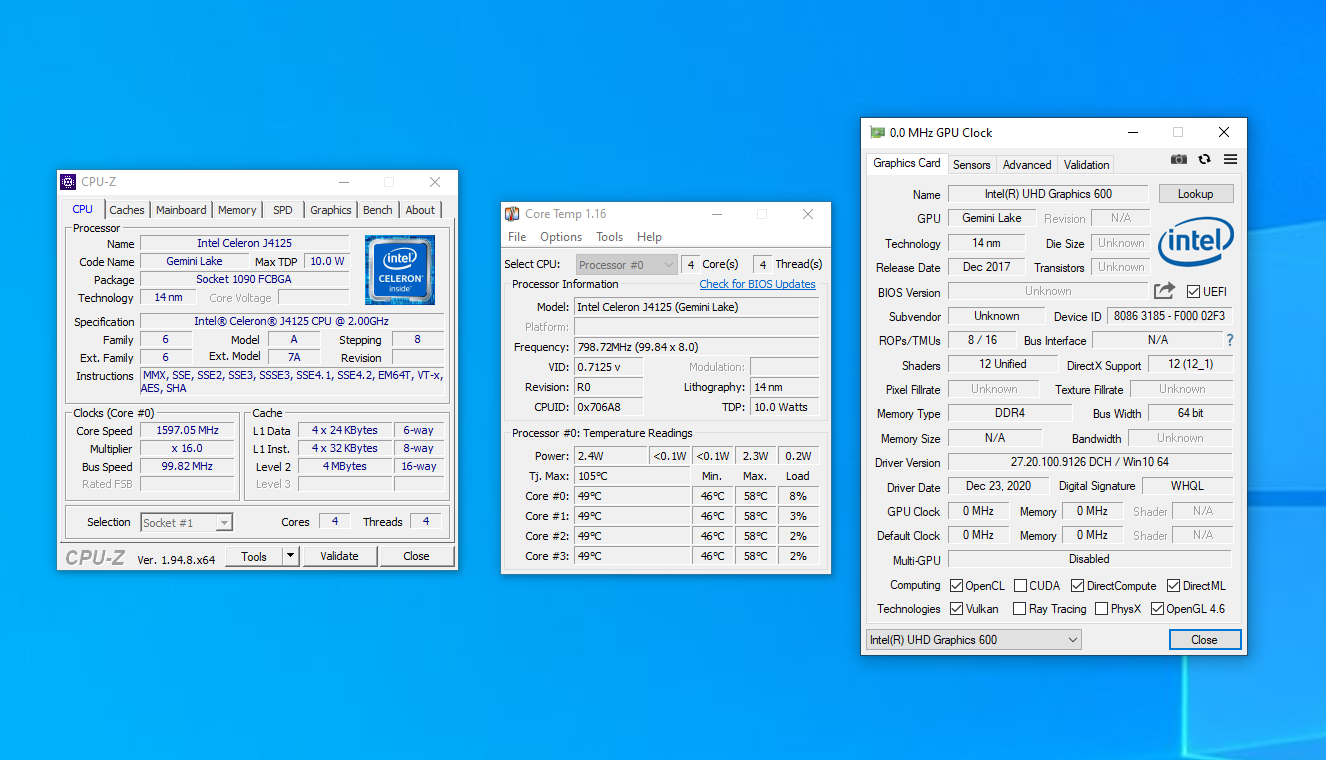Click the Bus Interface question mark help icon
Screen dimensions: 1326x760
(1230, 340)
